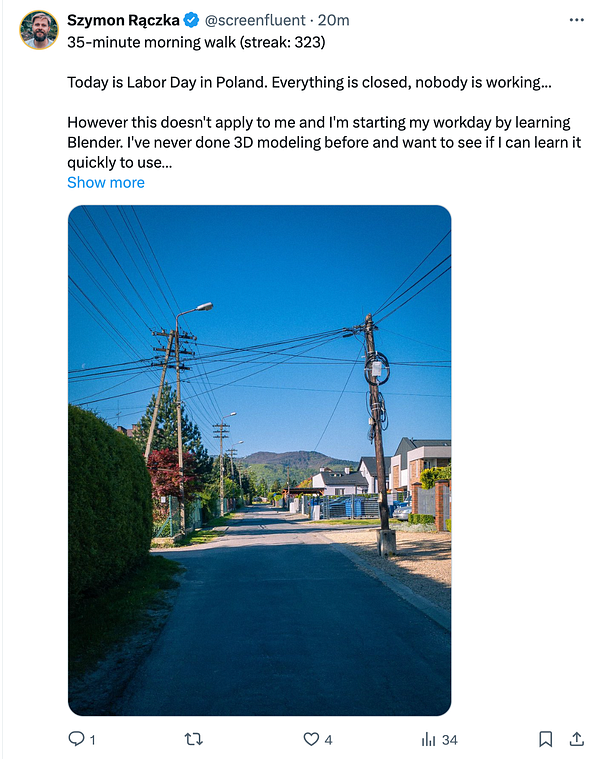Image resolution: width=600 pixels, height=759 pixels.
Task: Click the morning walk streak text line
Action: 196,43
